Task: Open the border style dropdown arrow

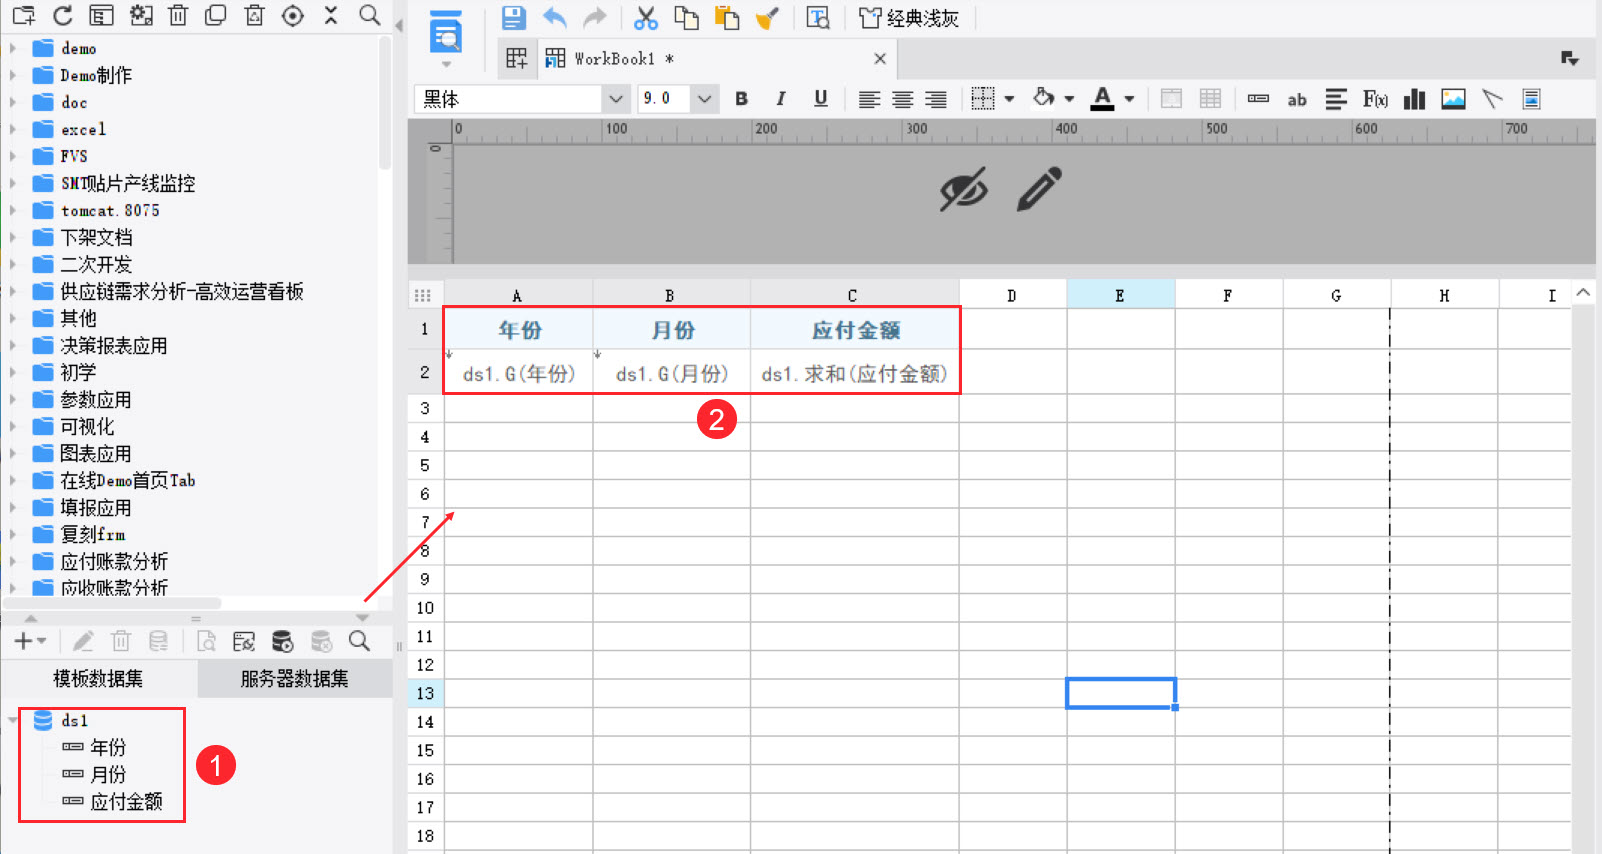Action: click(x=1009, y=98)
